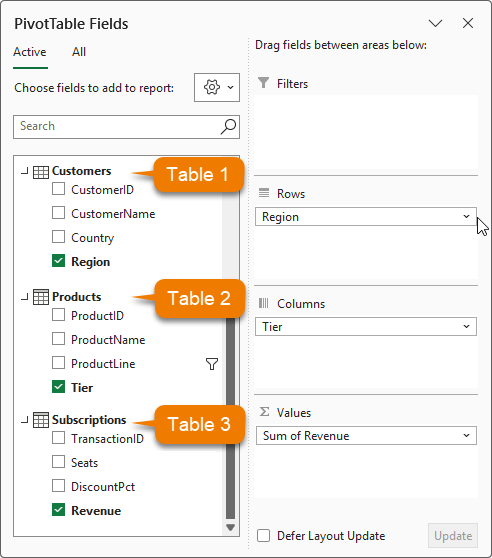This screenshot has width=492, height=558.
Task: Uncheck the Tier field
Action: [58, 386]
